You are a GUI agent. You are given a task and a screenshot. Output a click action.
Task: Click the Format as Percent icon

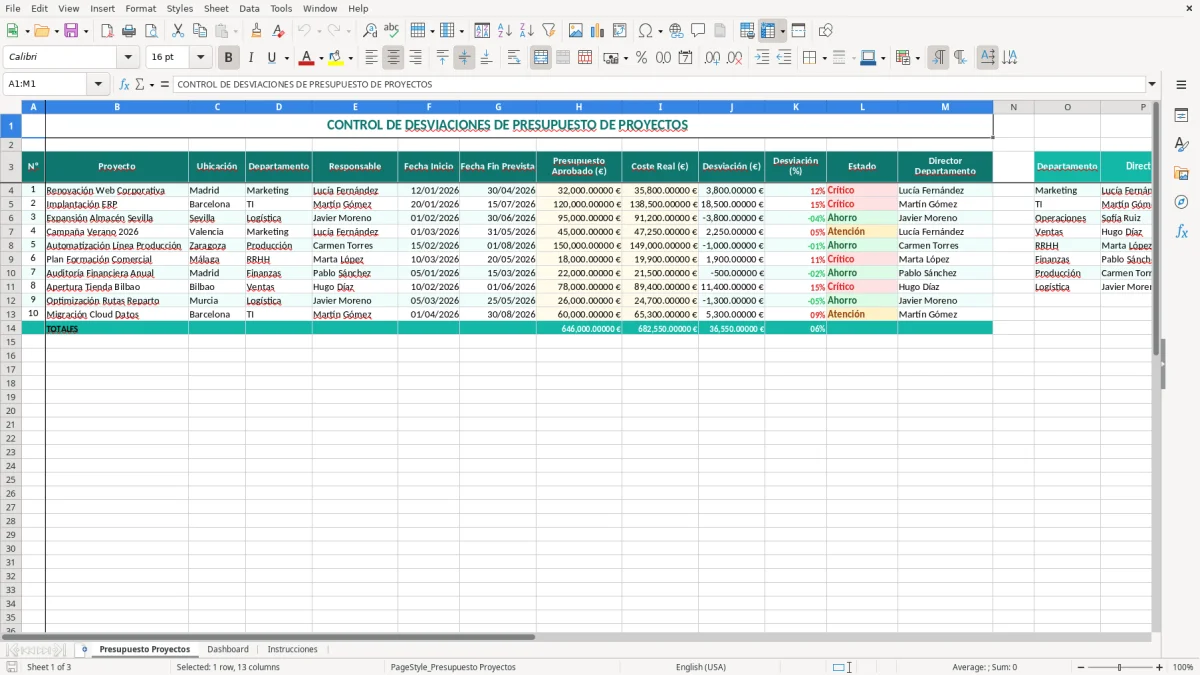(642, 58)
